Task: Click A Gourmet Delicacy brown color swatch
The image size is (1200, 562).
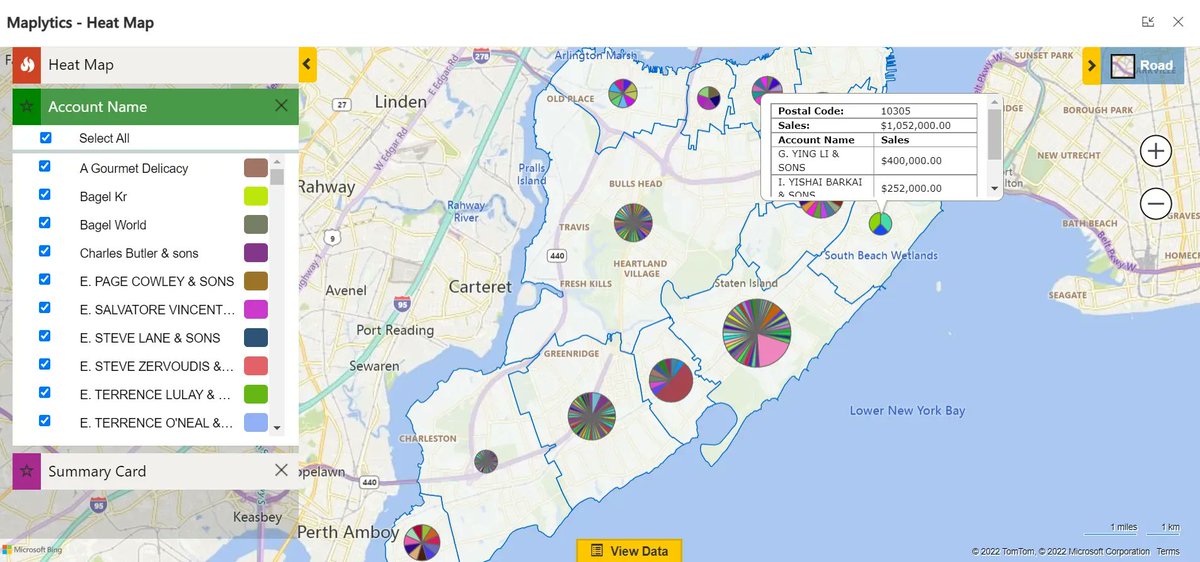Action: 256,168
